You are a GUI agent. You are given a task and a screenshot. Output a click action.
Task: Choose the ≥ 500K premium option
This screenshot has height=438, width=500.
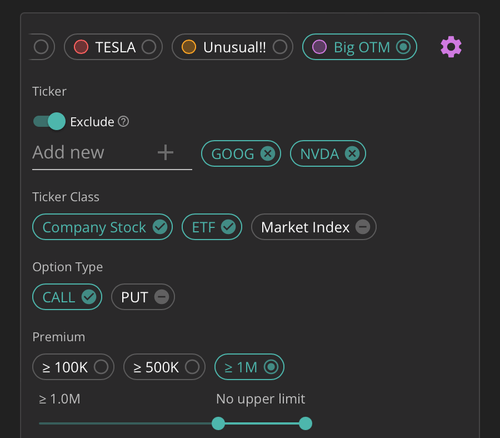pyautogui.click(x=164, y=367)
